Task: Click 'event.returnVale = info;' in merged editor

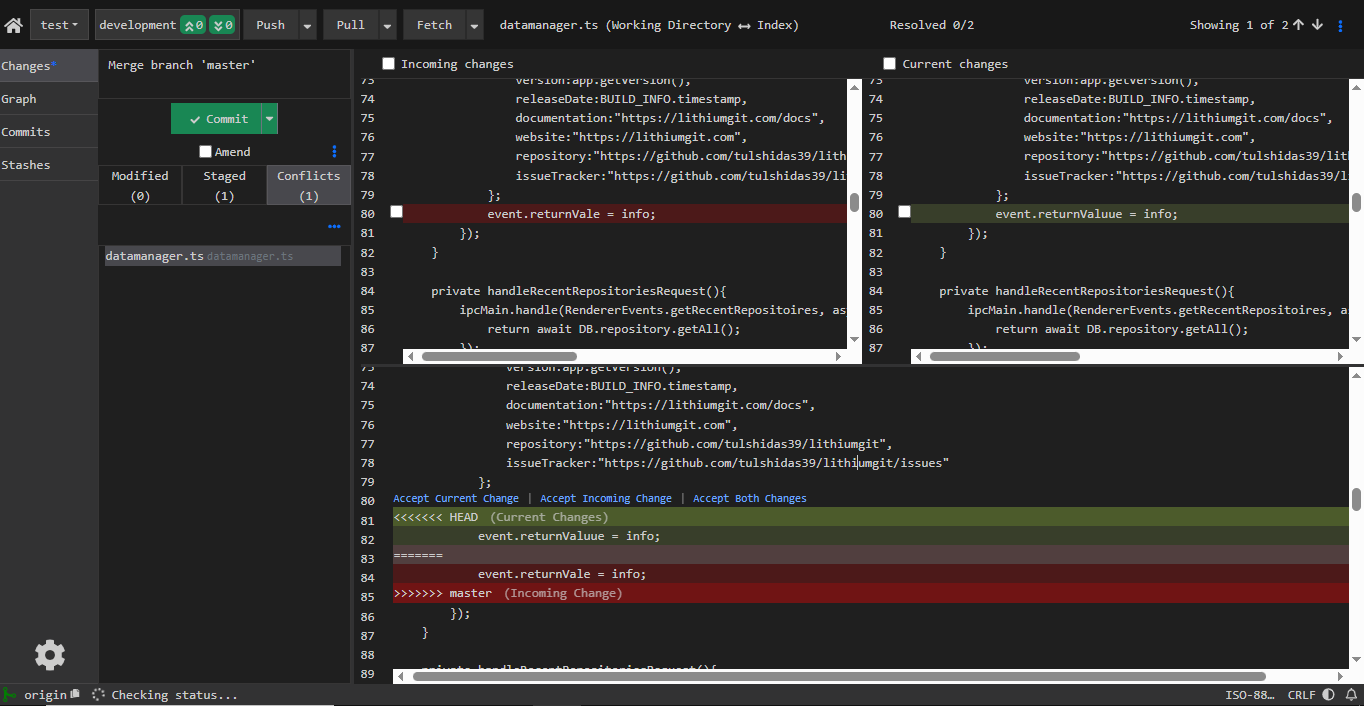Action: [x=562, y=574]
